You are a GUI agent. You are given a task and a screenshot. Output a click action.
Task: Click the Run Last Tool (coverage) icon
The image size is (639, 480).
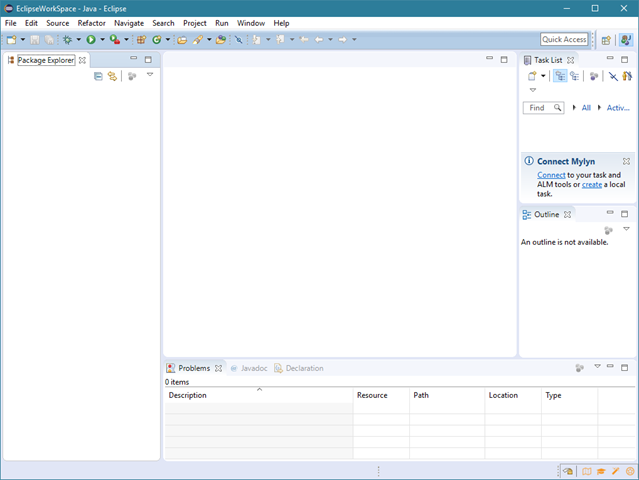[115, 40]
